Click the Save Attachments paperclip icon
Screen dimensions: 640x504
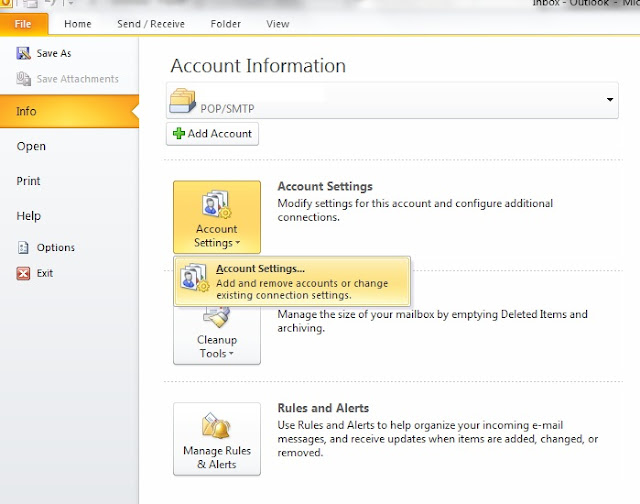23,78
